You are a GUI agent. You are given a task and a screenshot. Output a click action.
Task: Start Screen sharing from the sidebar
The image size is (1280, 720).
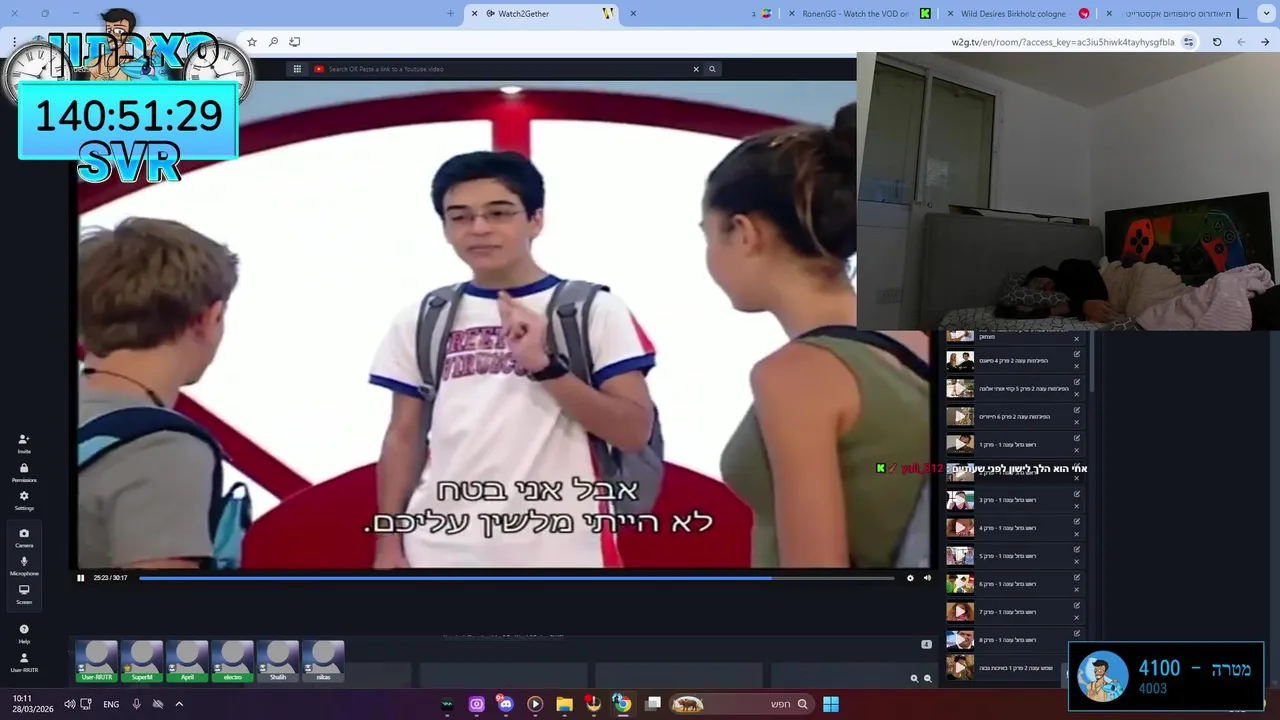(24, 594)
